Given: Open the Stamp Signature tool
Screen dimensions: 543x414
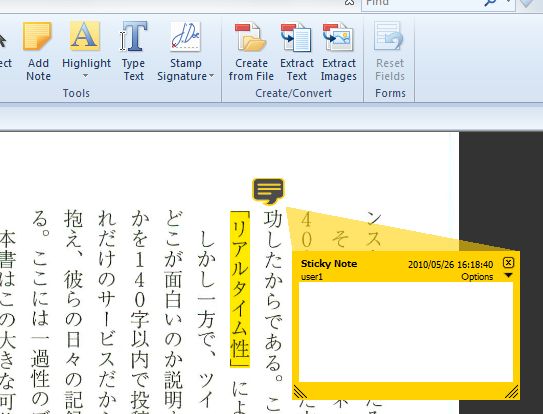Looking at the screenshot, I should click(x=185, y=52).
